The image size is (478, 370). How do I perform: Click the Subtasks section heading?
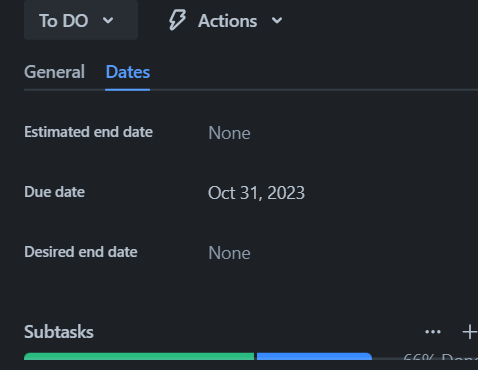[x=59, y=332]
